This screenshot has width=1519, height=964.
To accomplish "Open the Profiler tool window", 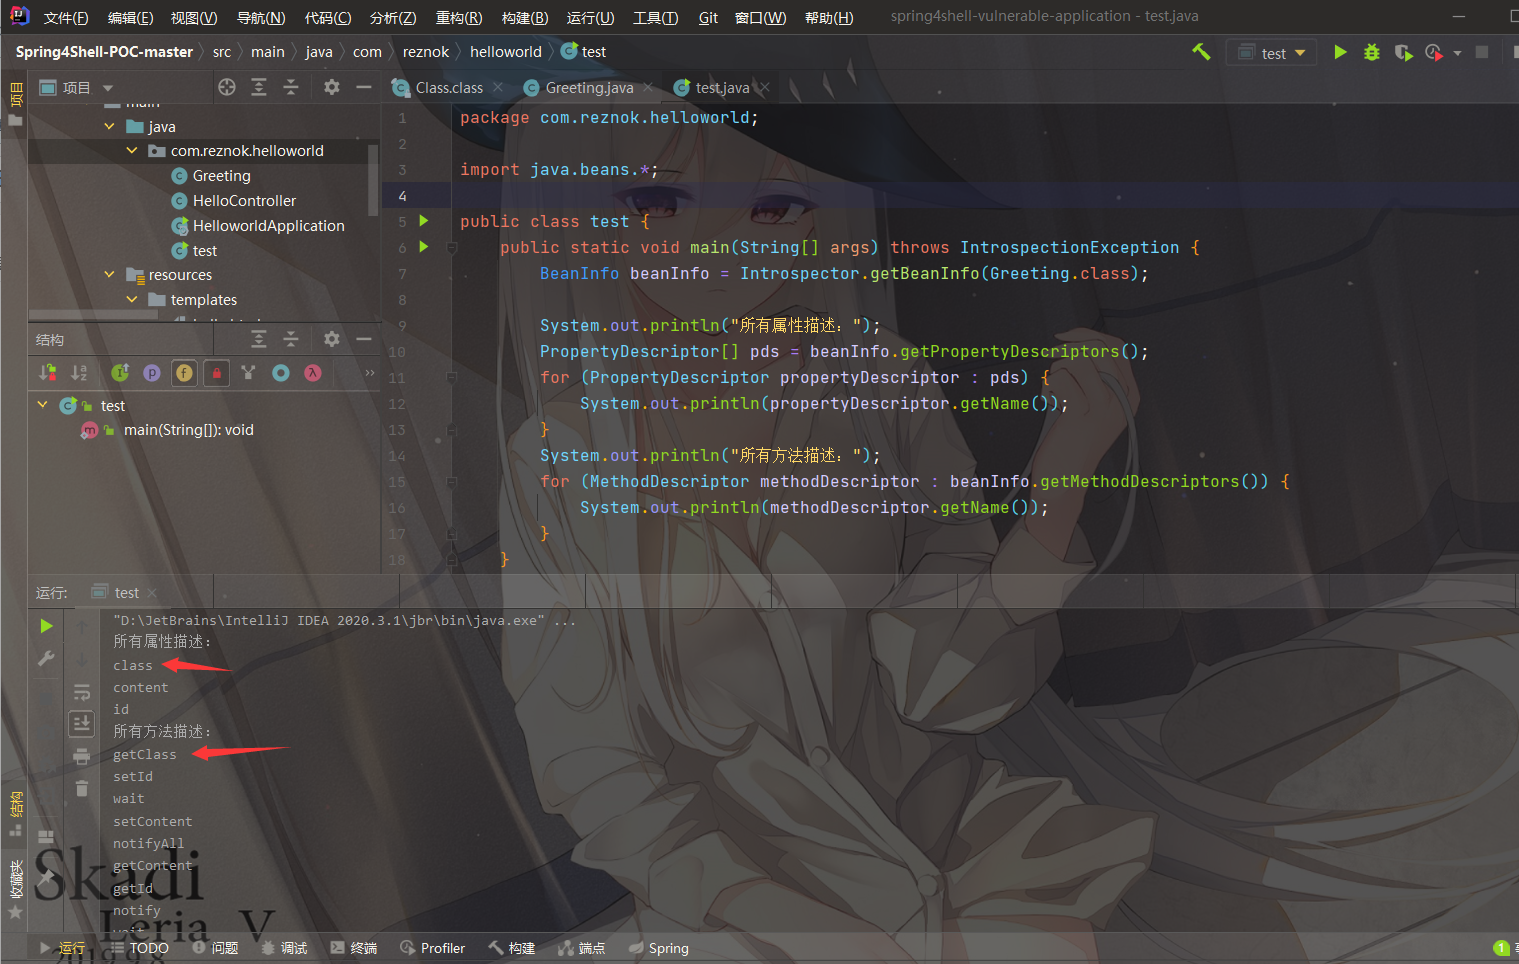I will pos(432,948).
